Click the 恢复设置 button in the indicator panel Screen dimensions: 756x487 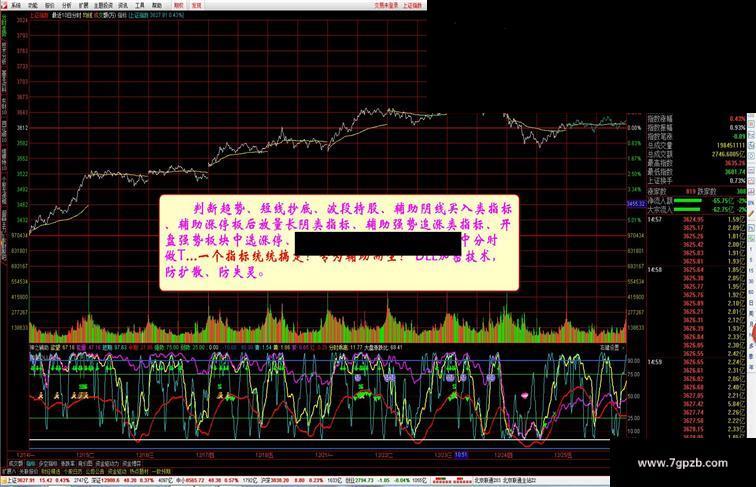coord(609,347)
